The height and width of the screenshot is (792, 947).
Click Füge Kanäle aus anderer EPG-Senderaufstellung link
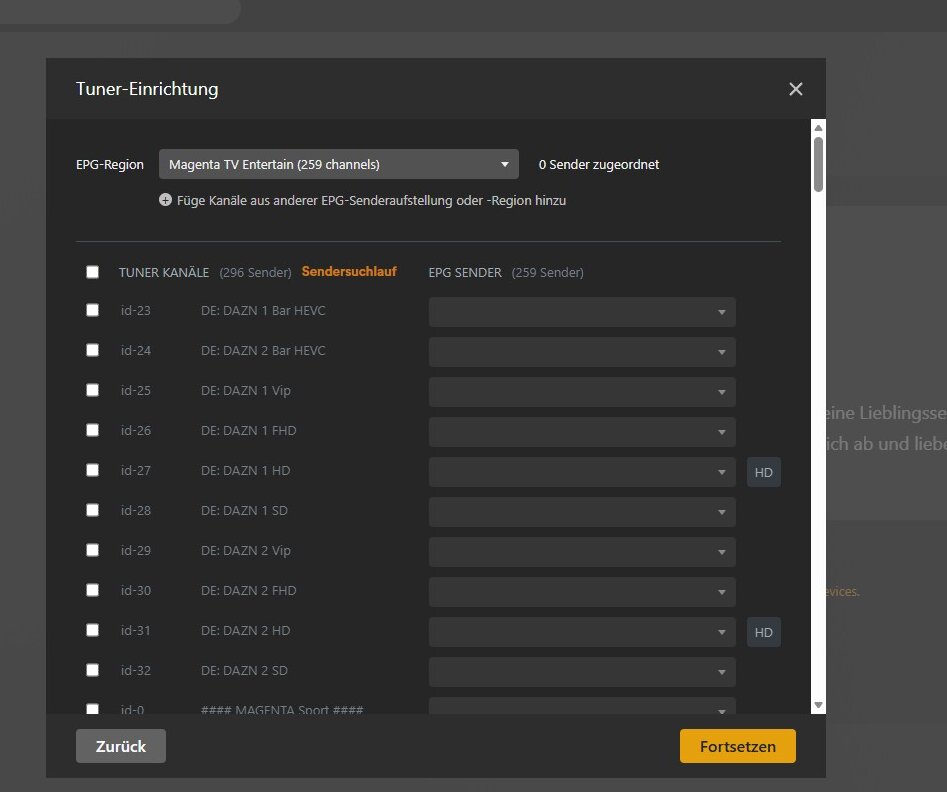(x=371, y=201)
